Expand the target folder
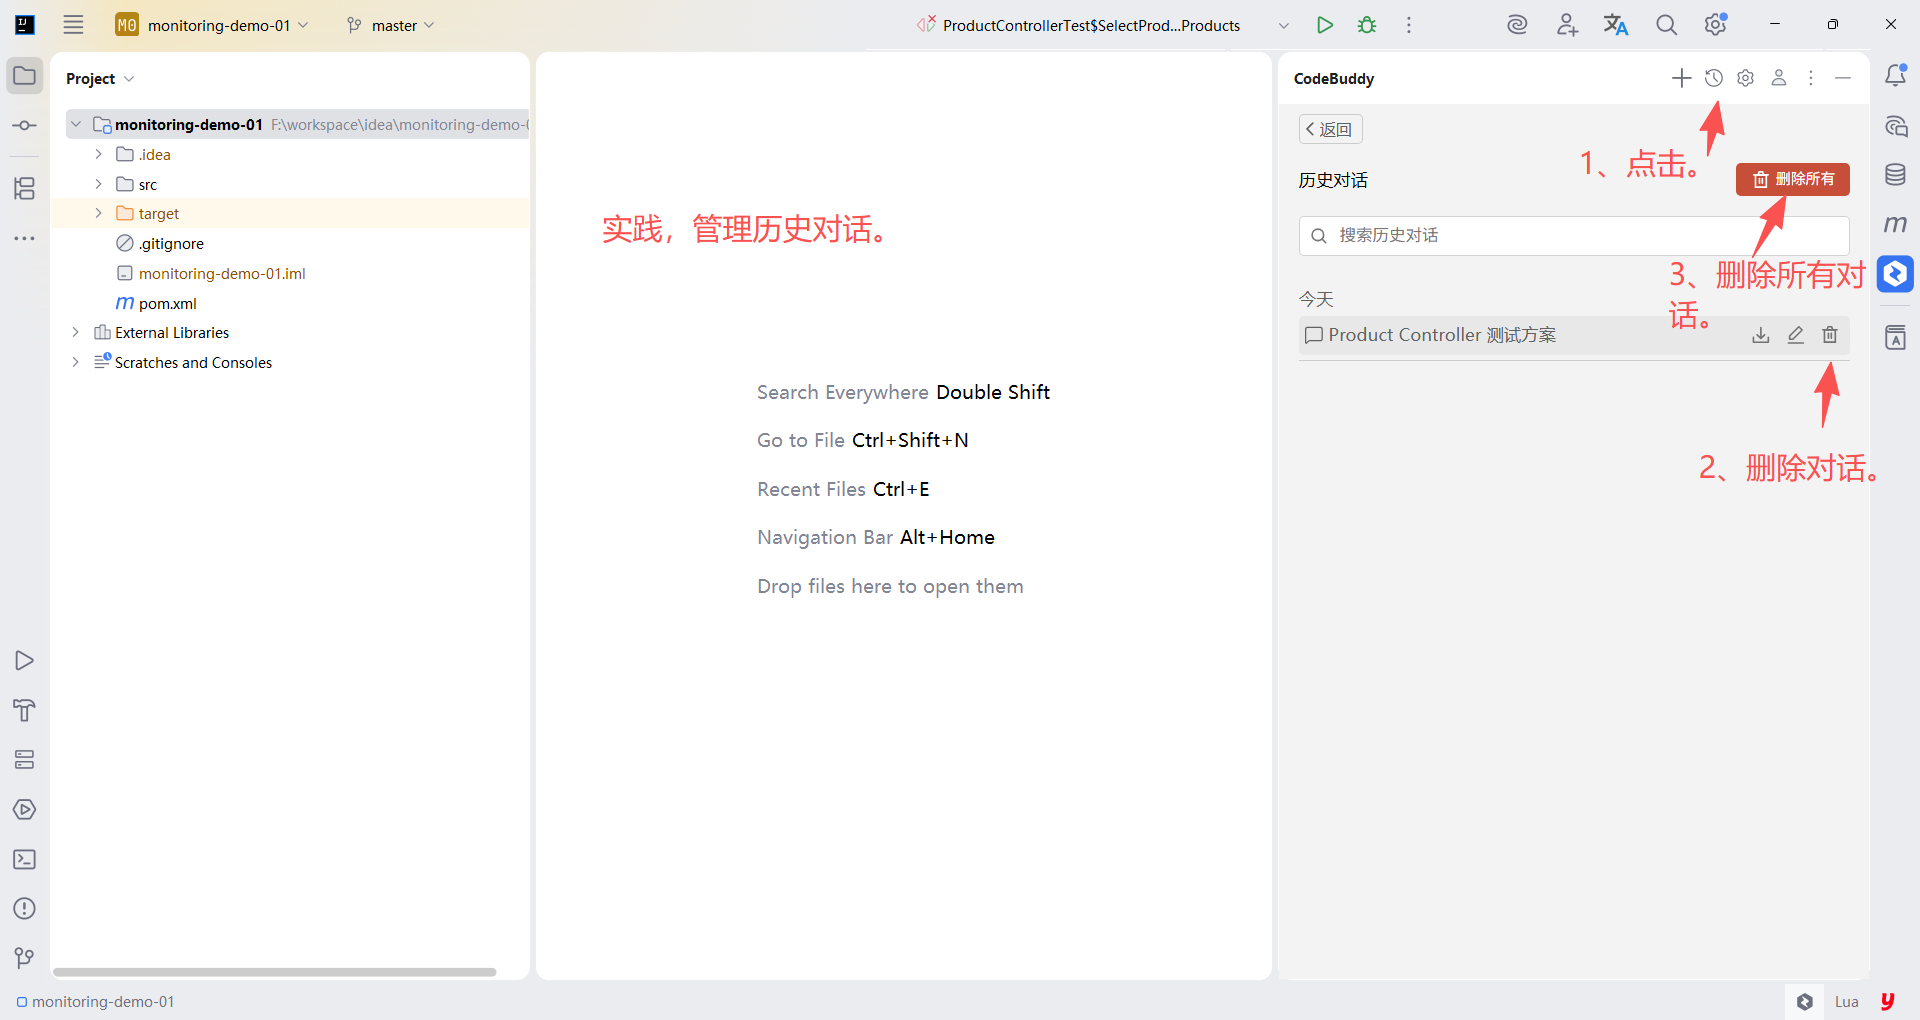This screenshot has width=1920, height=1020. click(98, 213)
